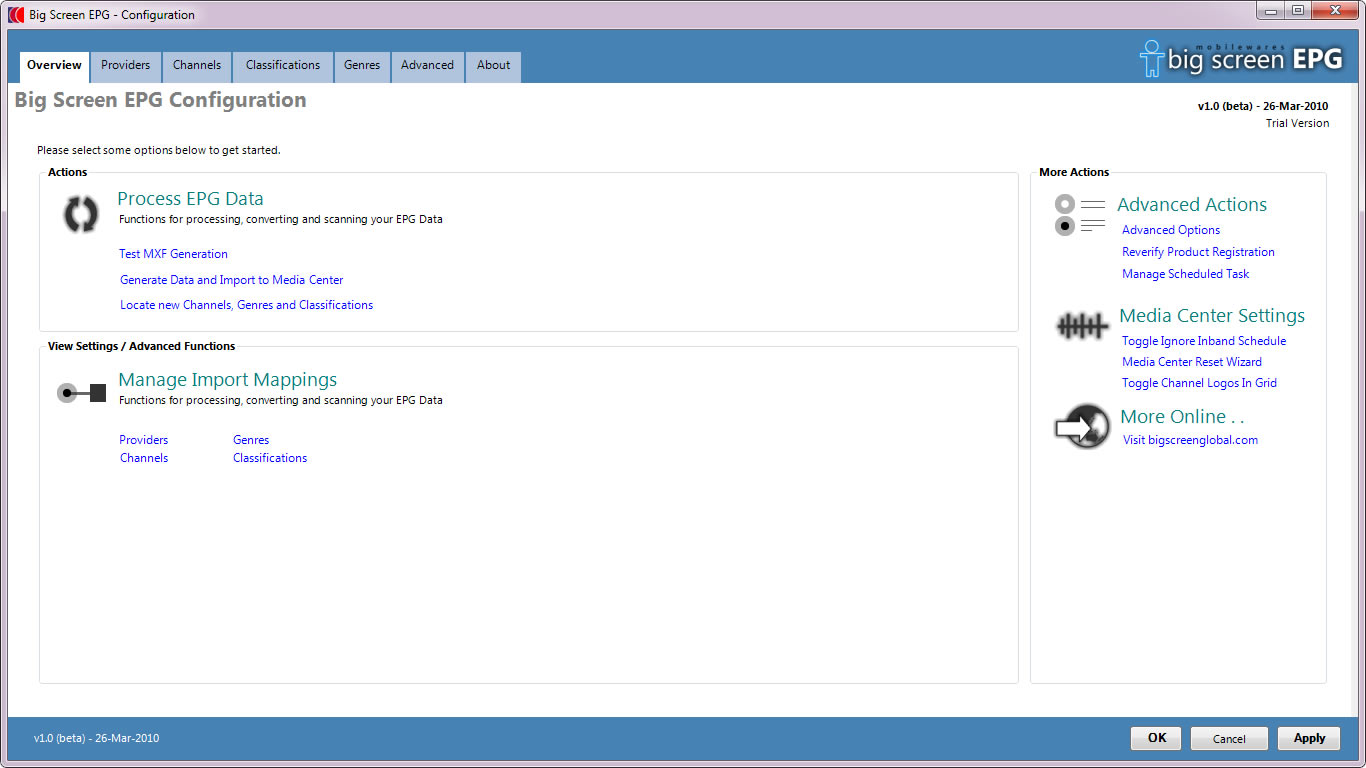The height and width of the screenshot is (768, 1366).
Task: Click the Advanced Options link
Action: [1171, 230]
